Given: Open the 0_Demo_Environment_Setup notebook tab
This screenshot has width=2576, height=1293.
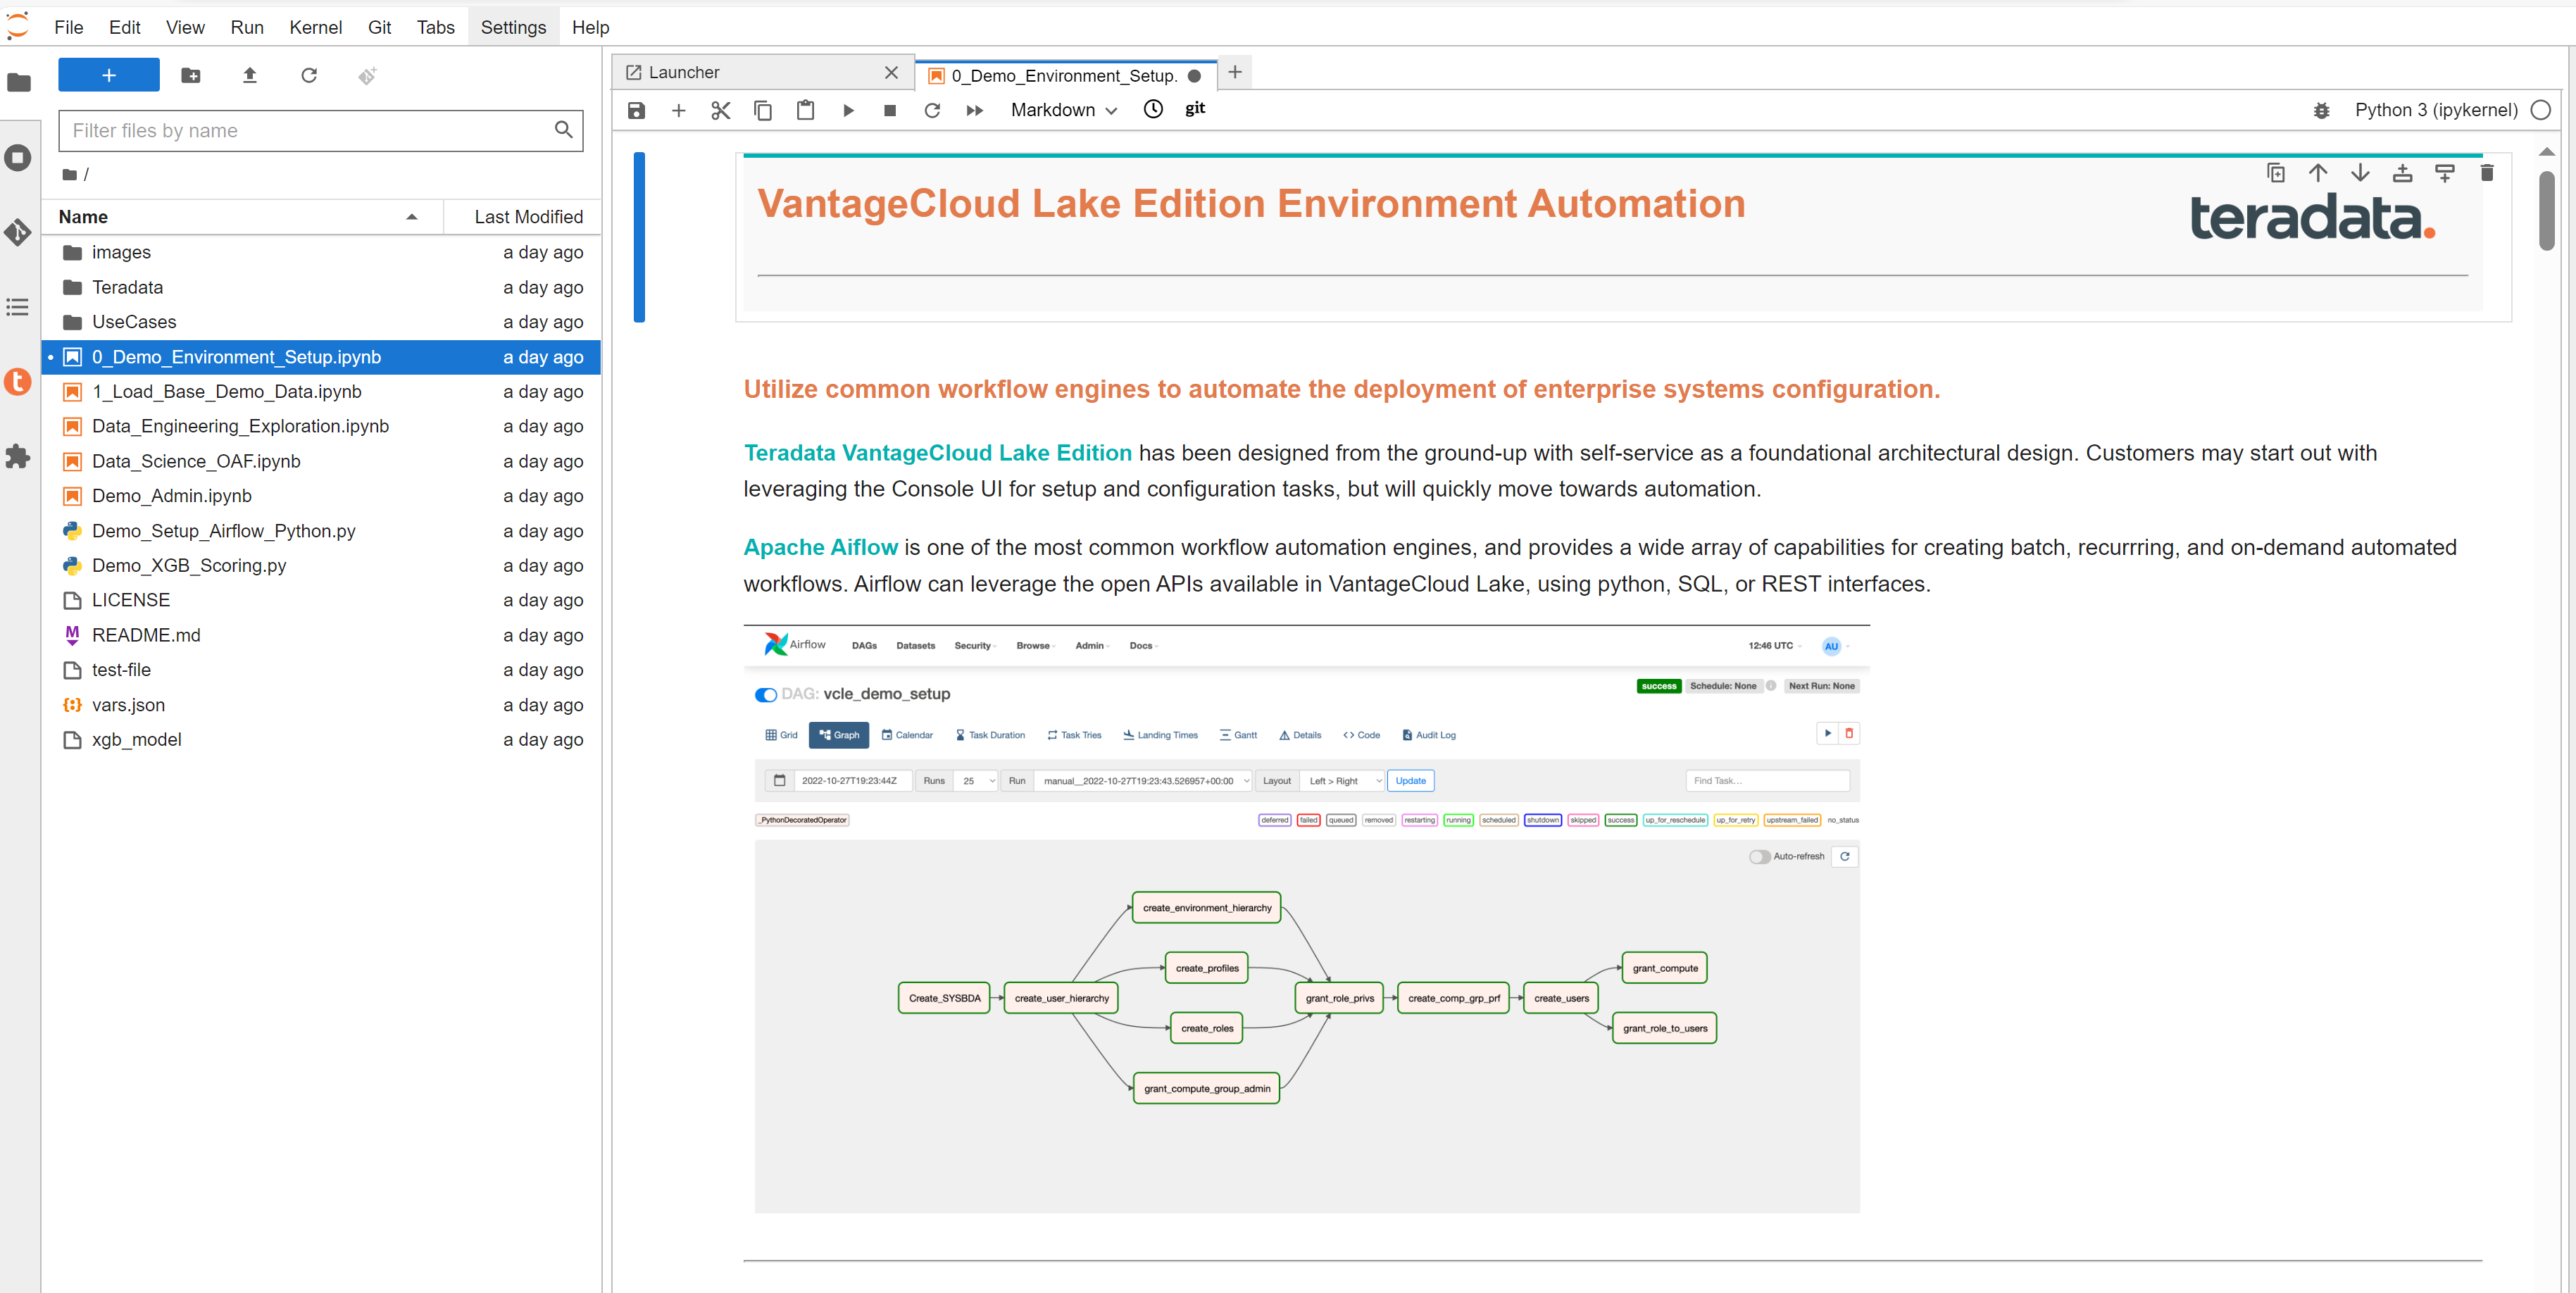Looking at the screenshot, I should (x=1063, y=73).
